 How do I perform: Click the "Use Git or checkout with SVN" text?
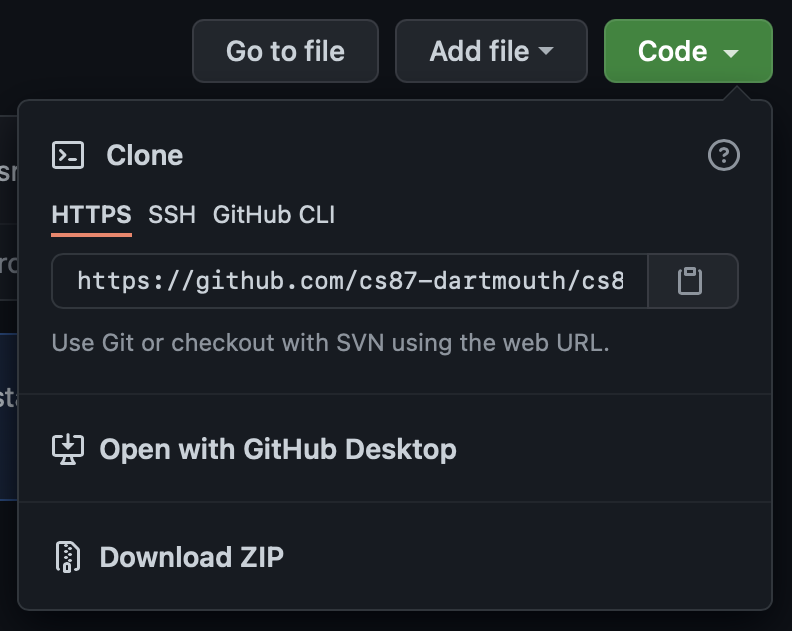(x=330, y=343)
